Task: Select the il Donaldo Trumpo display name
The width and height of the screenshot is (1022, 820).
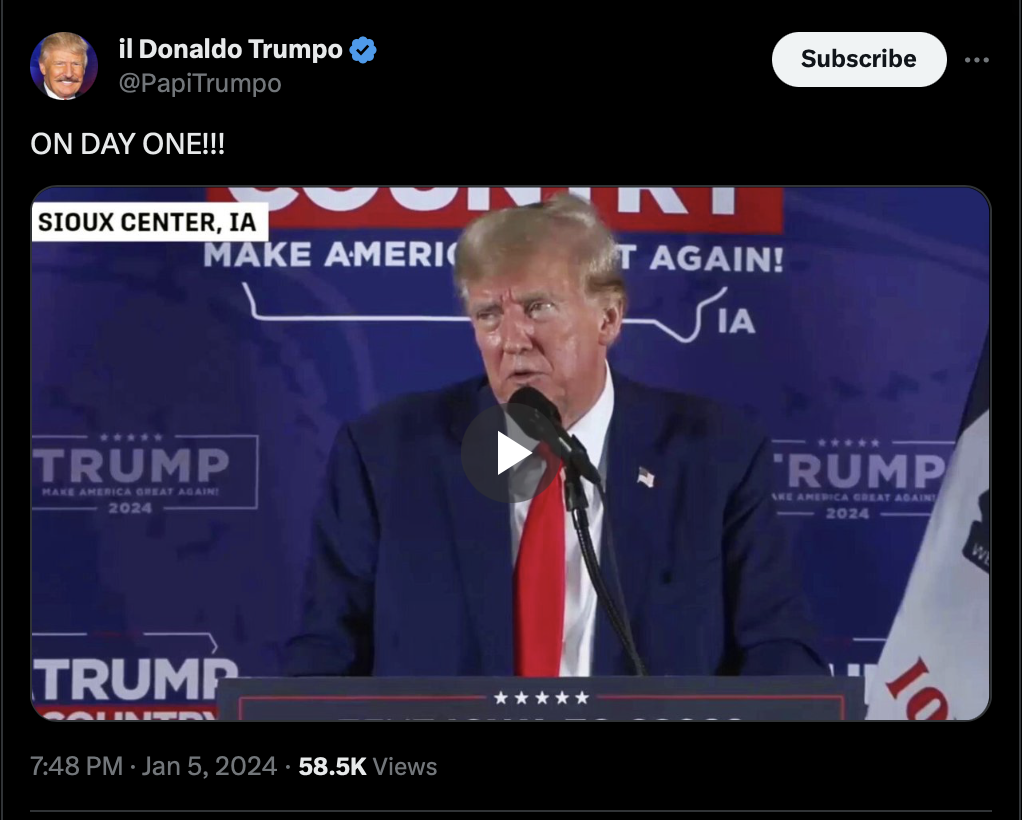Action: 230,50
